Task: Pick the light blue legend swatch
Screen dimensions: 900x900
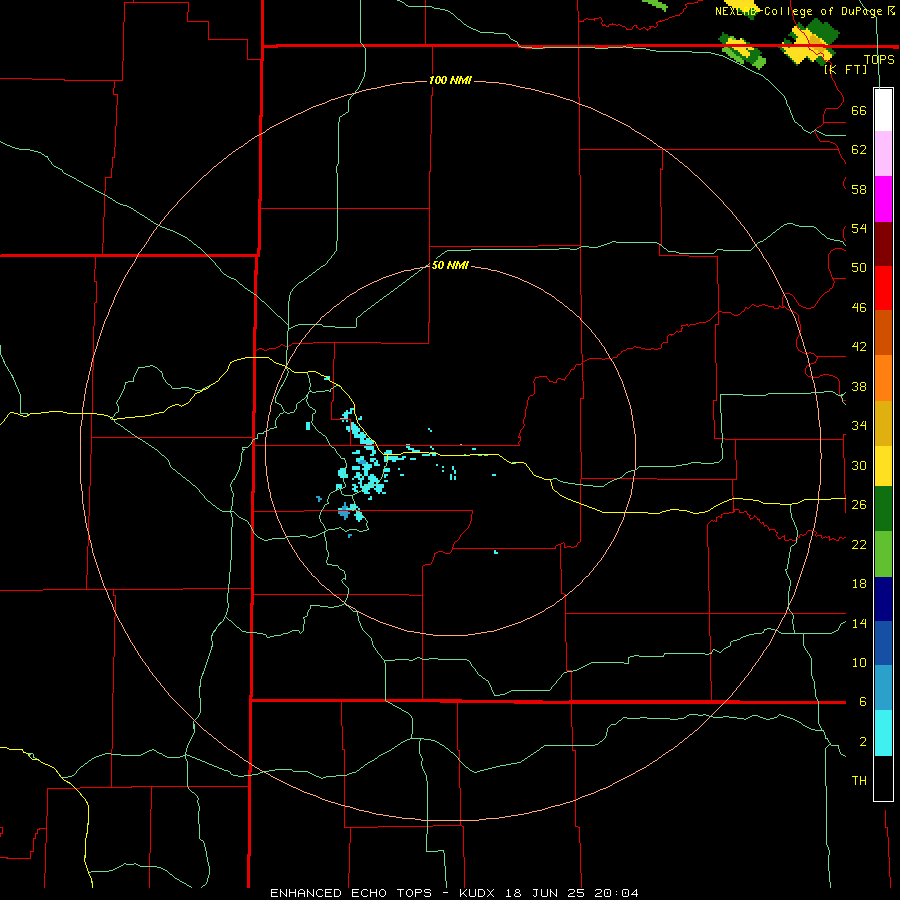Action: point(883,688)
